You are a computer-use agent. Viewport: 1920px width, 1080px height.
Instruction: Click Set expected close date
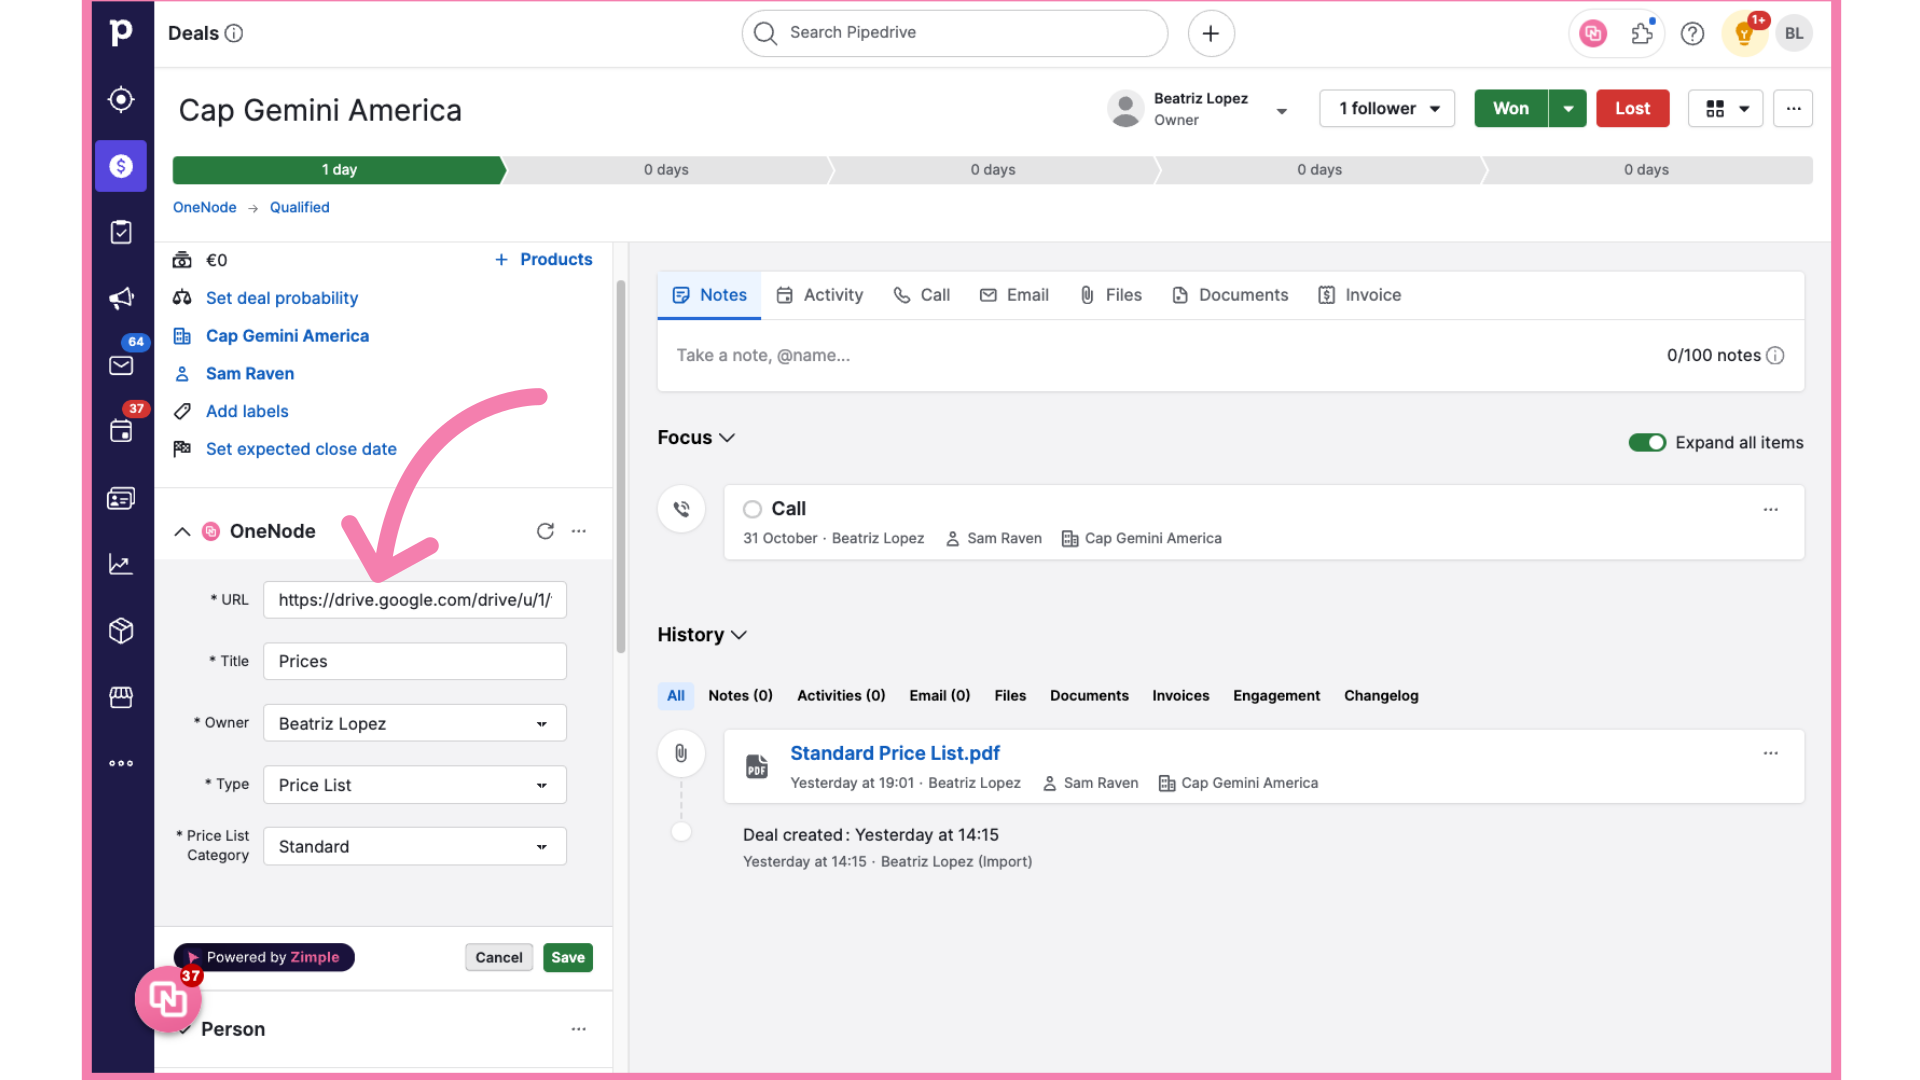pos(301,449)
